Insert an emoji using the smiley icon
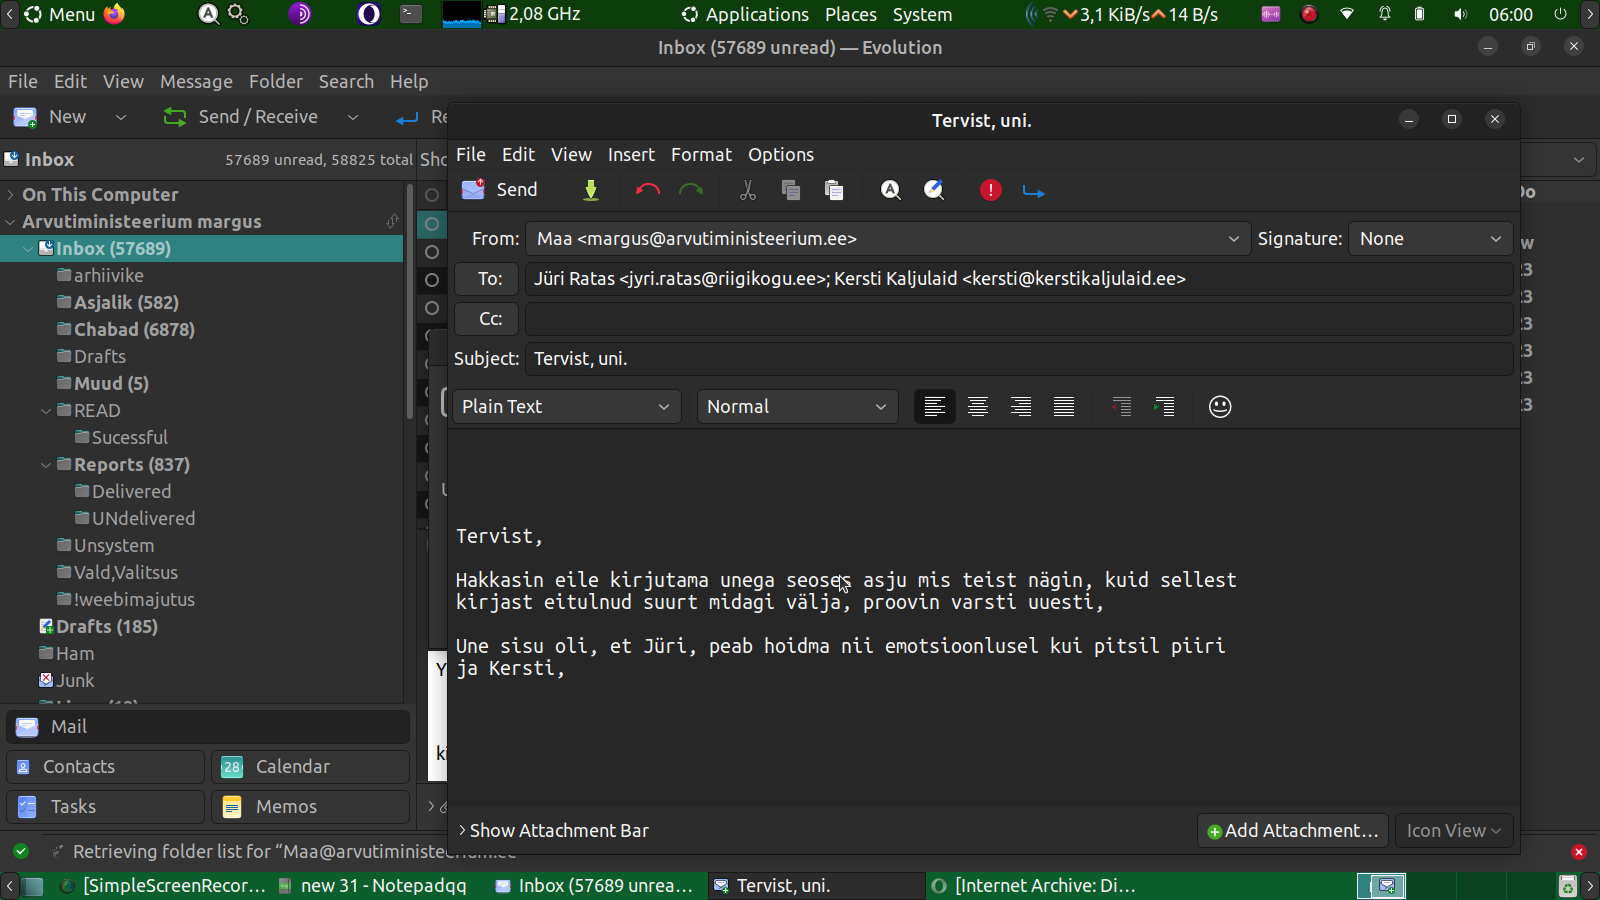 [1219, 407]
